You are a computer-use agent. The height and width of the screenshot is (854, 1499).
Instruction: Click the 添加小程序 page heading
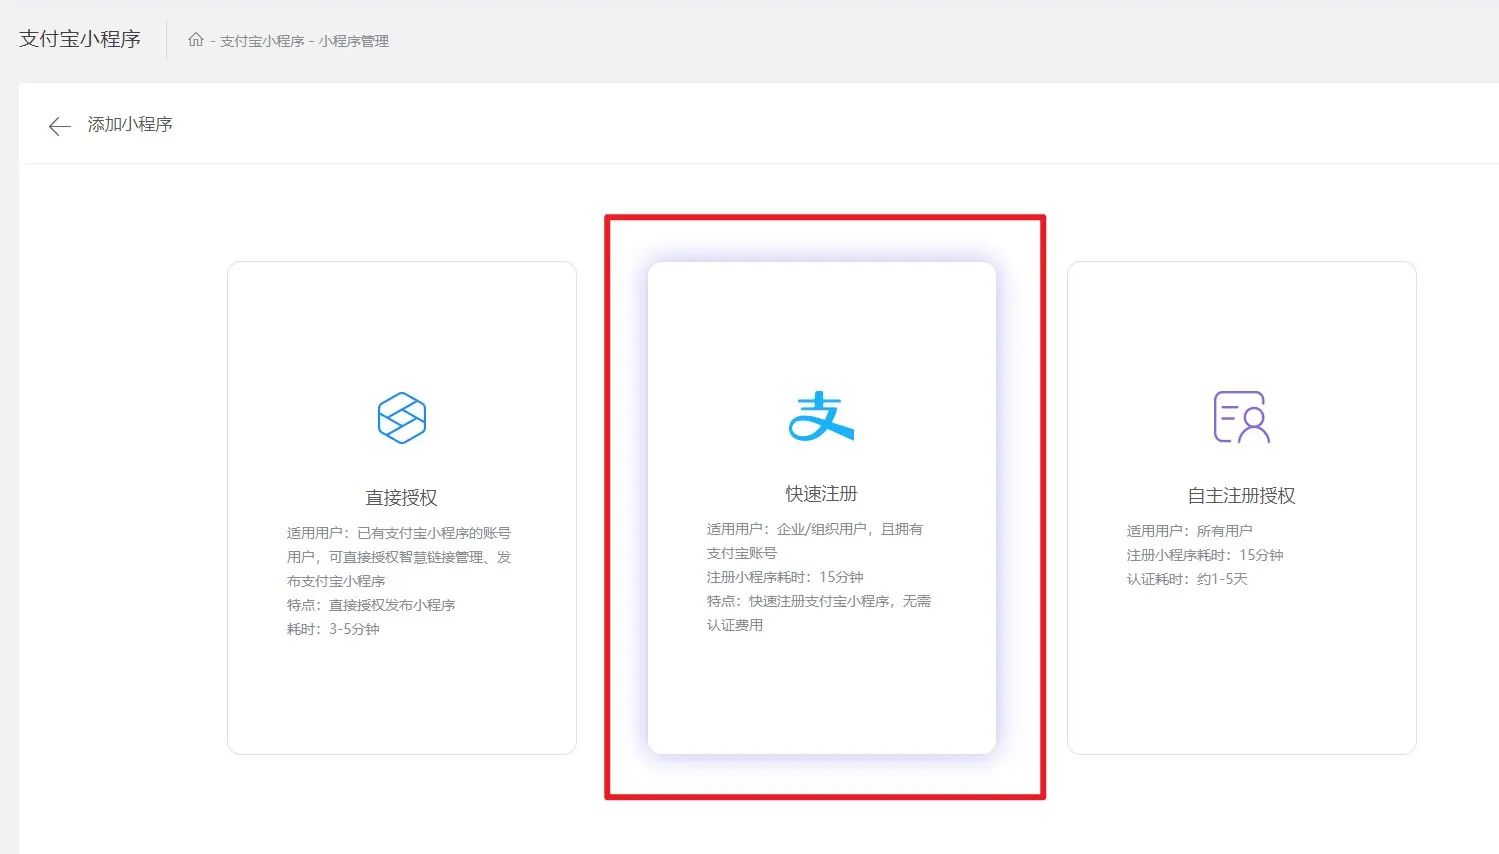(x=130, y=124)
